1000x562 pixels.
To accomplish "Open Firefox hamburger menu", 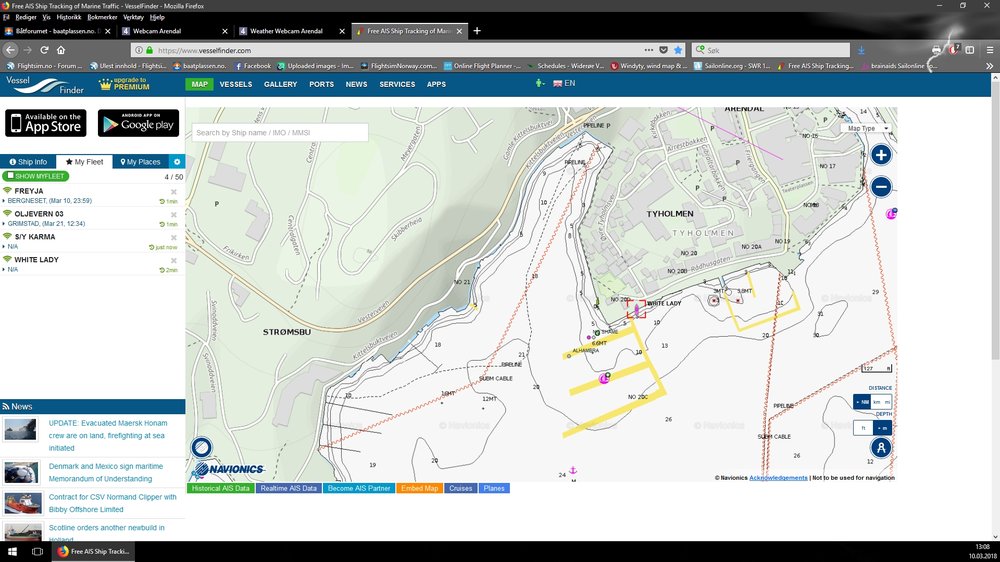I will click(x=990, y=50).
